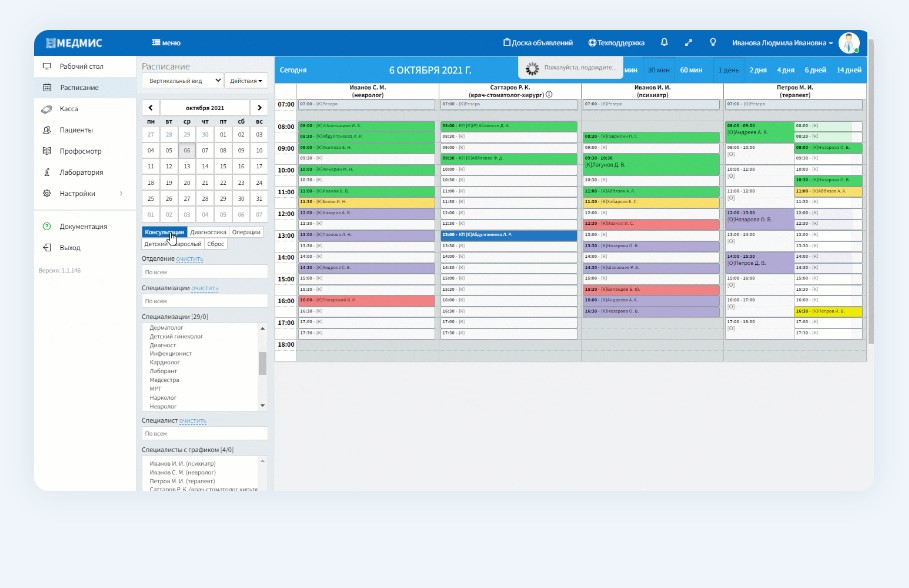The width and height of the screenshot is (909, 588).
Task: Go to previous month in calendar
Action: 151,107
